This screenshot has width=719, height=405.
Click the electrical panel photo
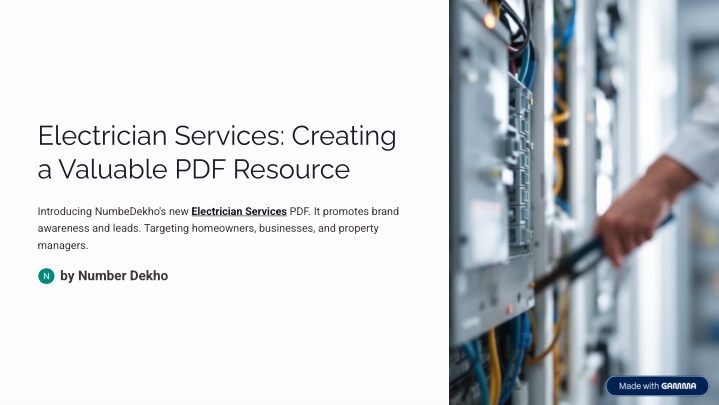[x=584, y=202]
